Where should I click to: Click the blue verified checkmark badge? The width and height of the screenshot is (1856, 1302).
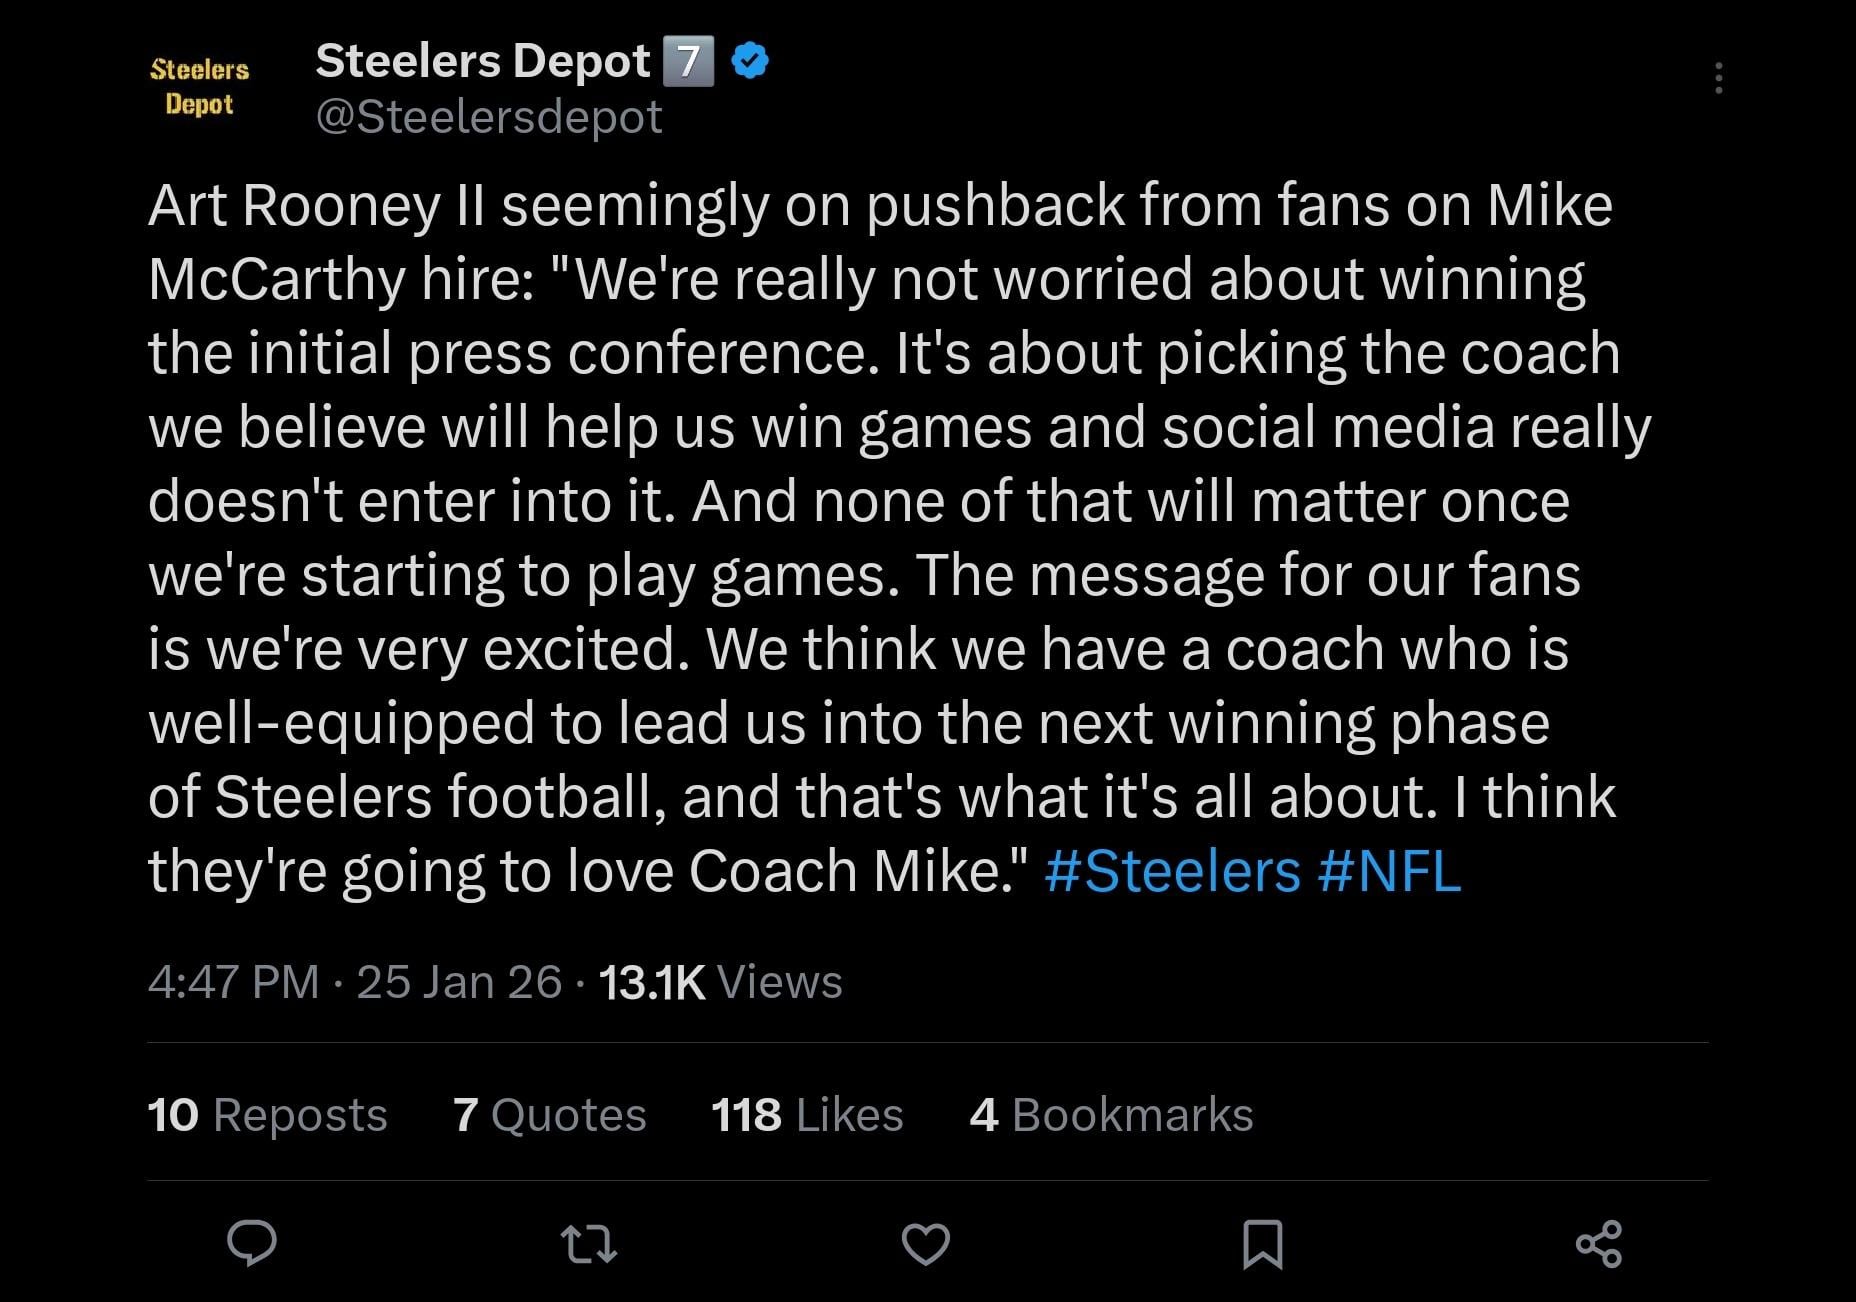tap(750, 62)
